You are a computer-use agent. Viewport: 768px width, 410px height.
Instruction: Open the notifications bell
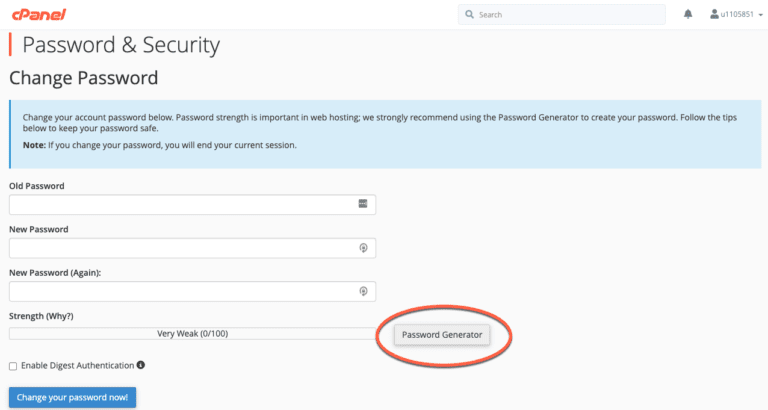[688, 14]
